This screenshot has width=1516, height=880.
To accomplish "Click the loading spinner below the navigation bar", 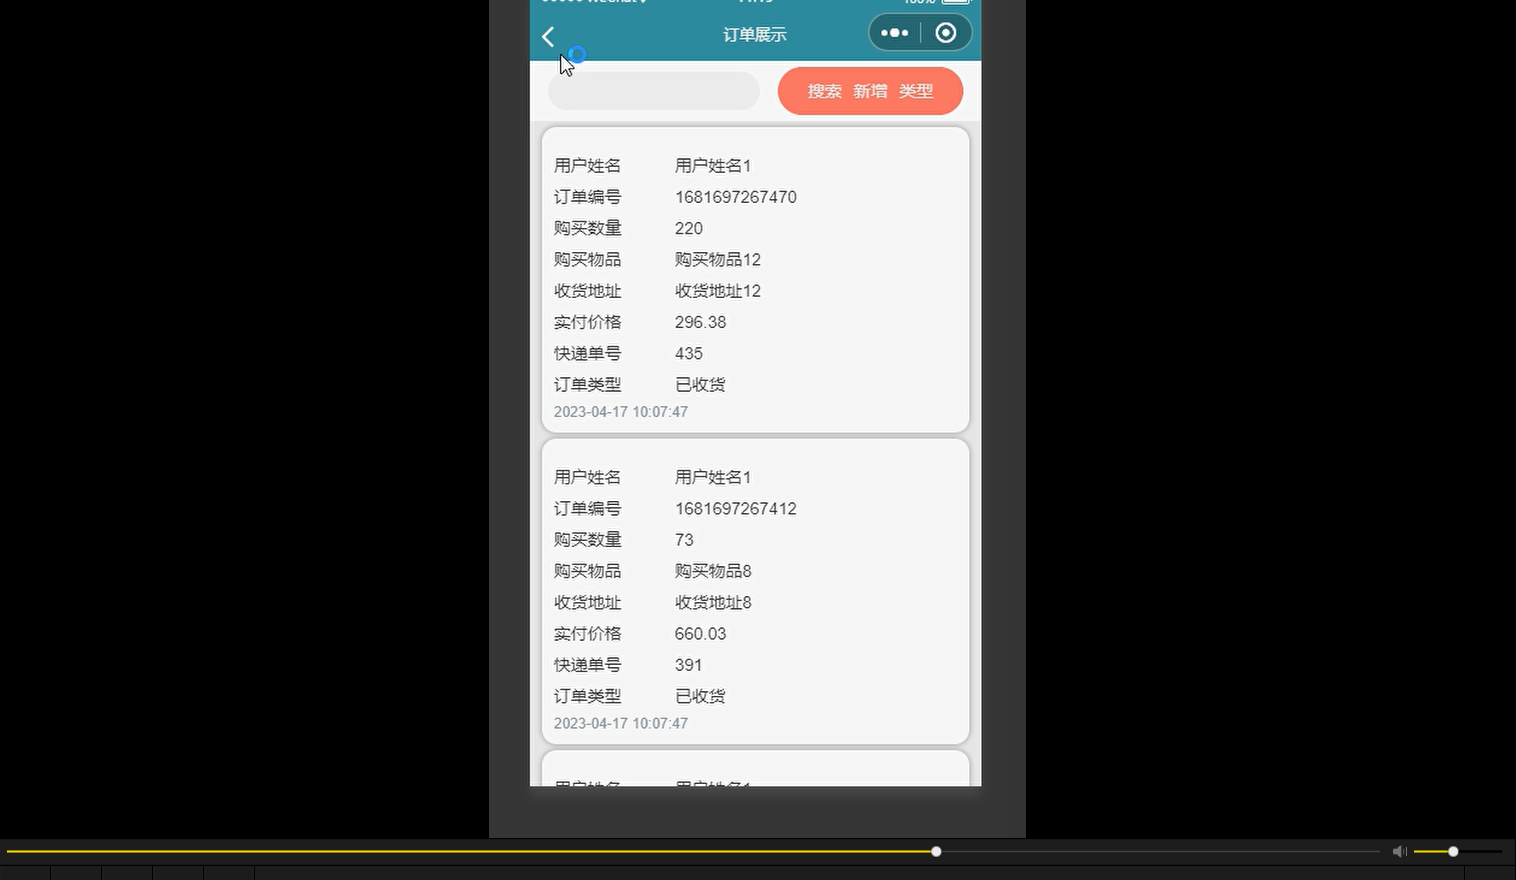I will [x=576, y=54].
